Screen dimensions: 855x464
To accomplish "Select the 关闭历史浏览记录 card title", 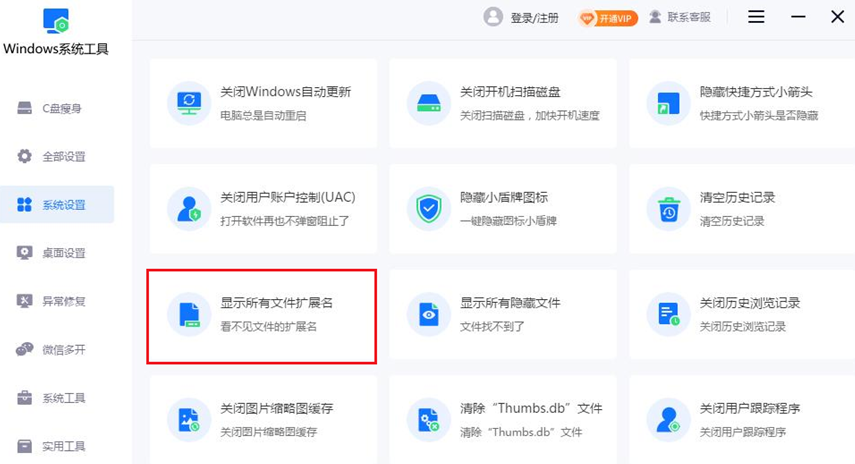I will [x=750, y=303].
